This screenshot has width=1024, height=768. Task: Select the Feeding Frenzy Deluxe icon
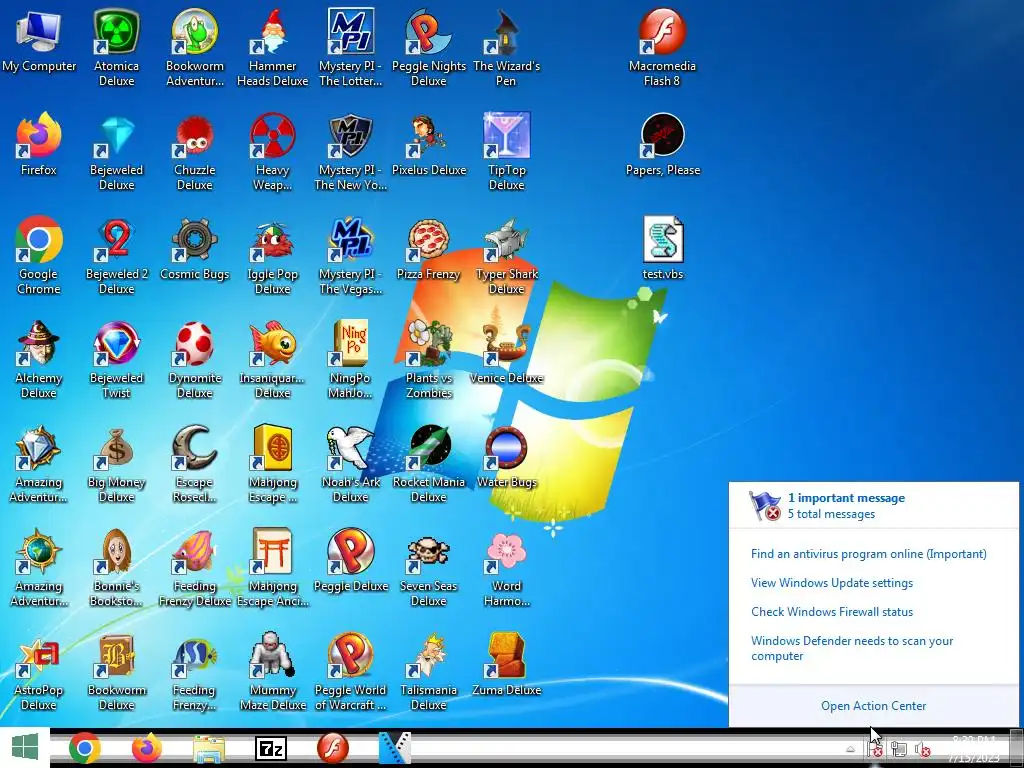(x=195, y=551)
